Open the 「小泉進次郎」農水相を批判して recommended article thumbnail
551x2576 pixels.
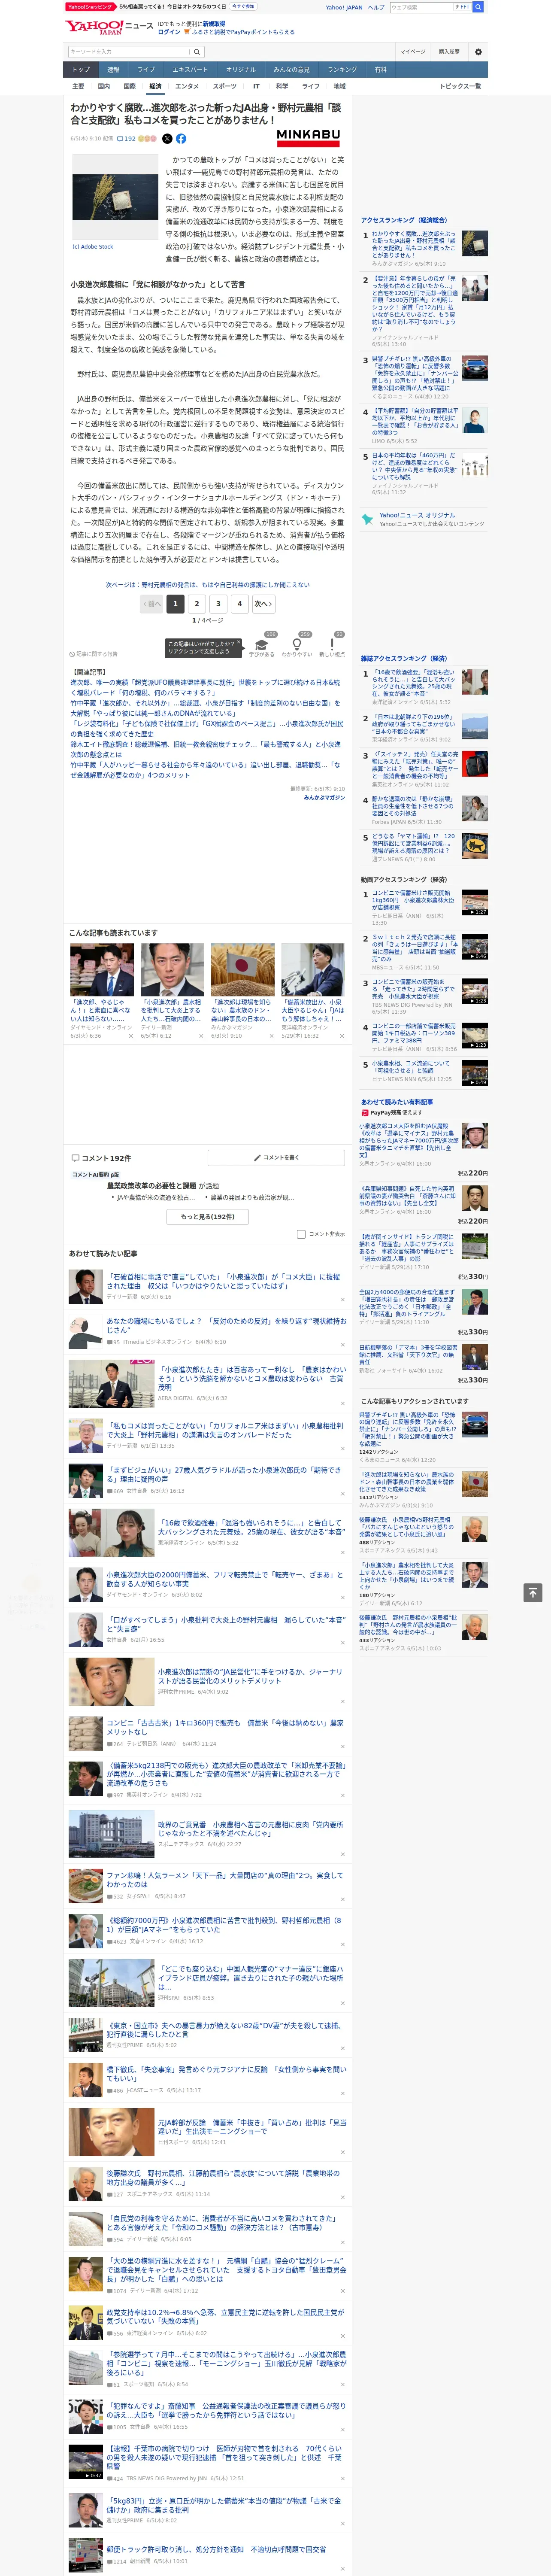click(x=172, y=970)
